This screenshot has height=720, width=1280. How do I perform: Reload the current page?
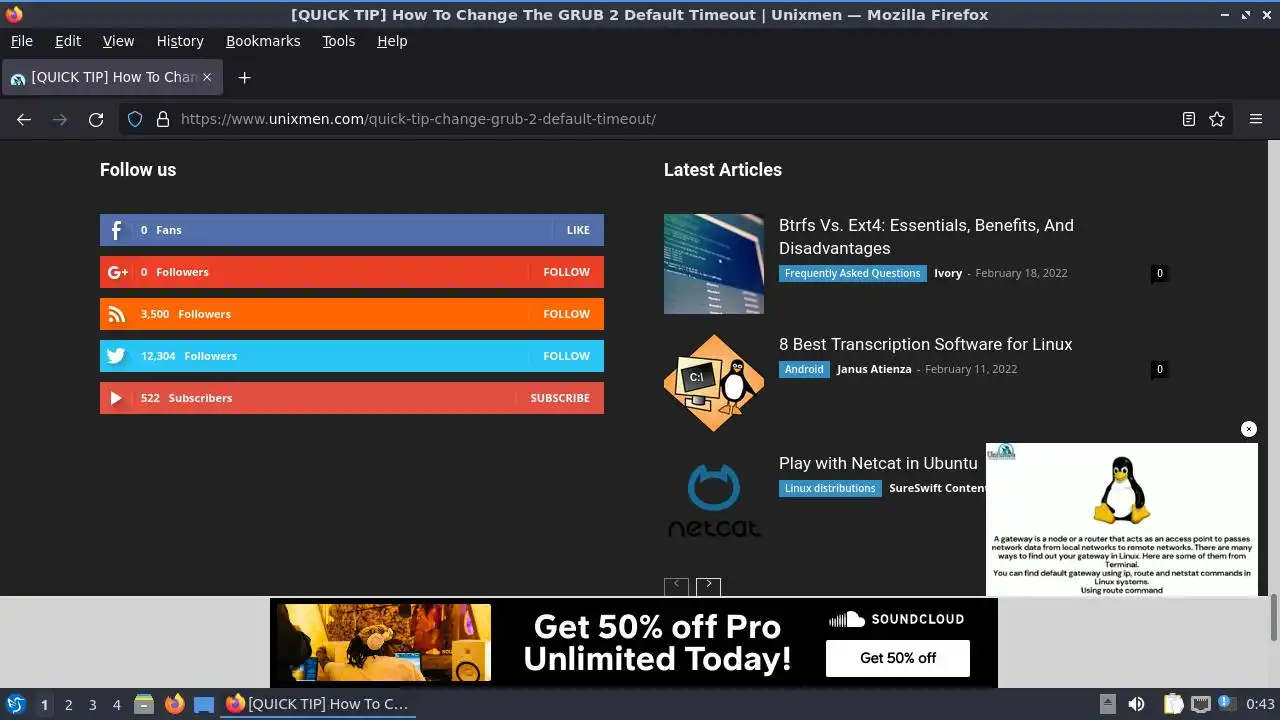click(x=96, y=119)
